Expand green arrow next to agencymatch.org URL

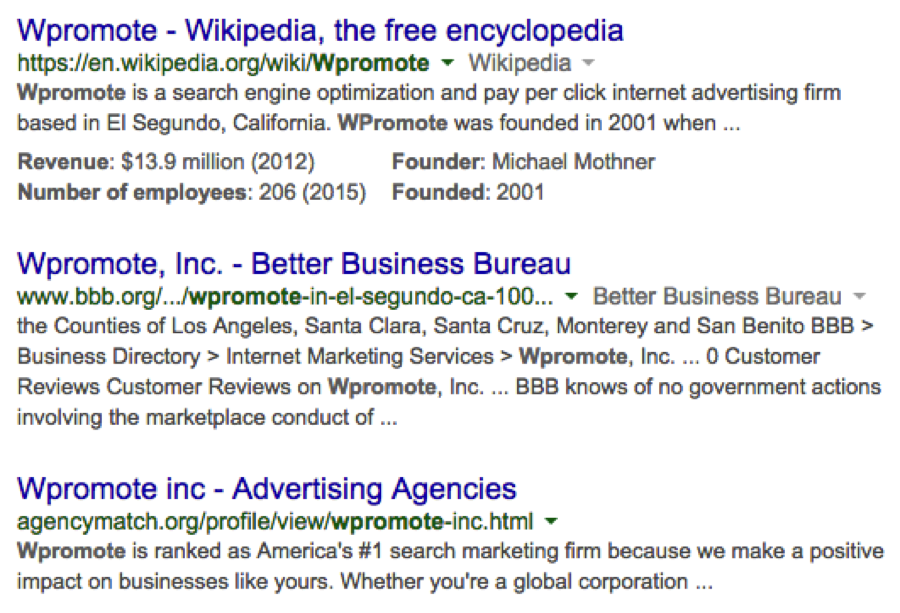[551, 521]
